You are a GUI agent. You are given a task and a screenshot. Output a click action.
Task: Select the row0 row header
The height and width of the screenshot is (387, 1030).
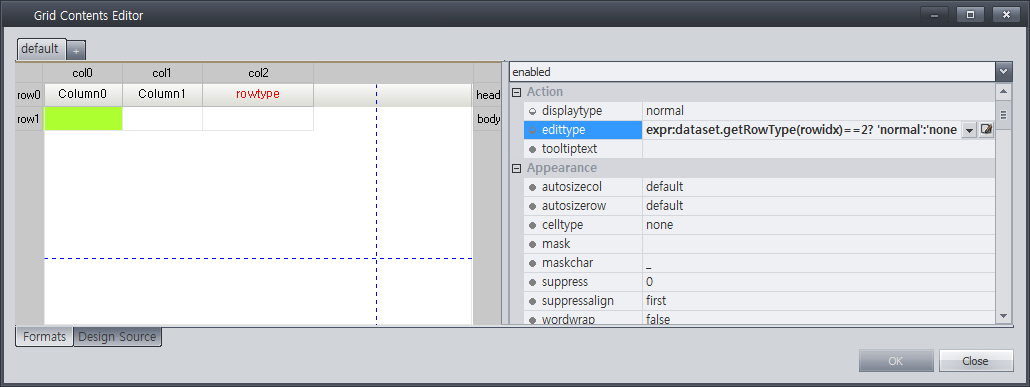click(29, 95)
